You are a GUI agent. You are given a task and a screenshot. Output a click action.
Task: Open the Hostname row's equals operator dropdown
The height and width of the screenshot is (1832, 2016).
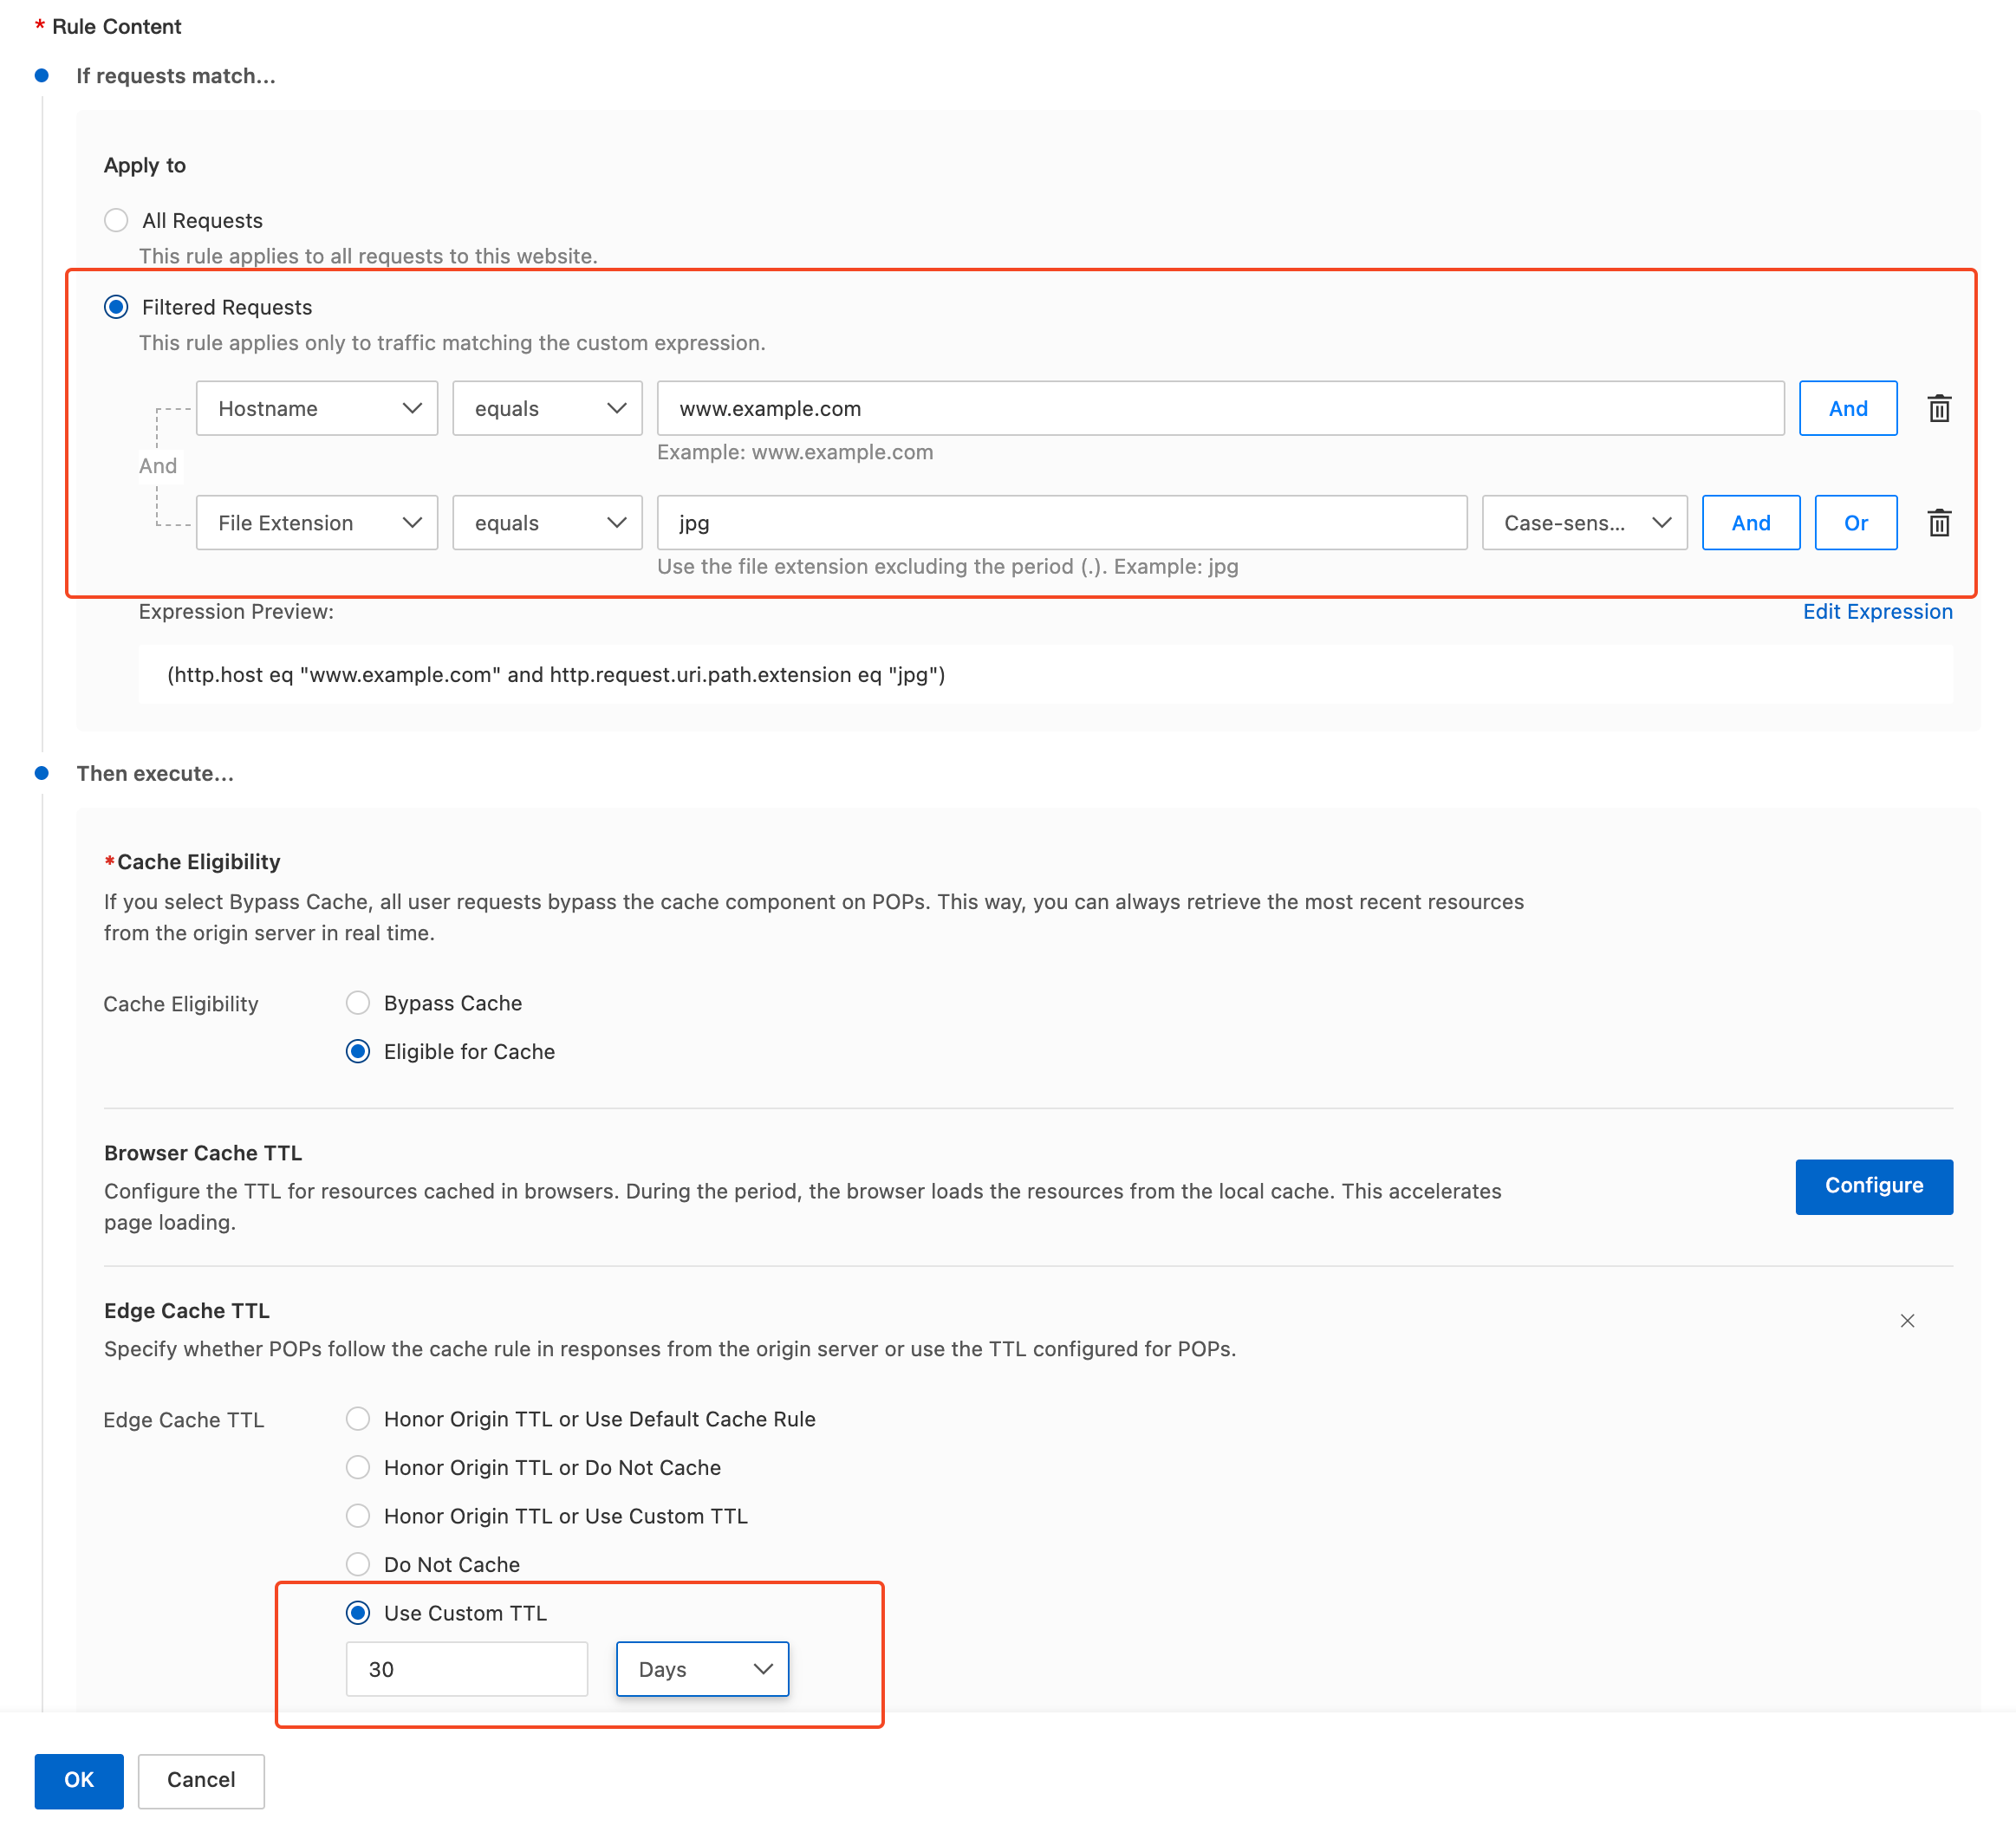pos(547,408)
